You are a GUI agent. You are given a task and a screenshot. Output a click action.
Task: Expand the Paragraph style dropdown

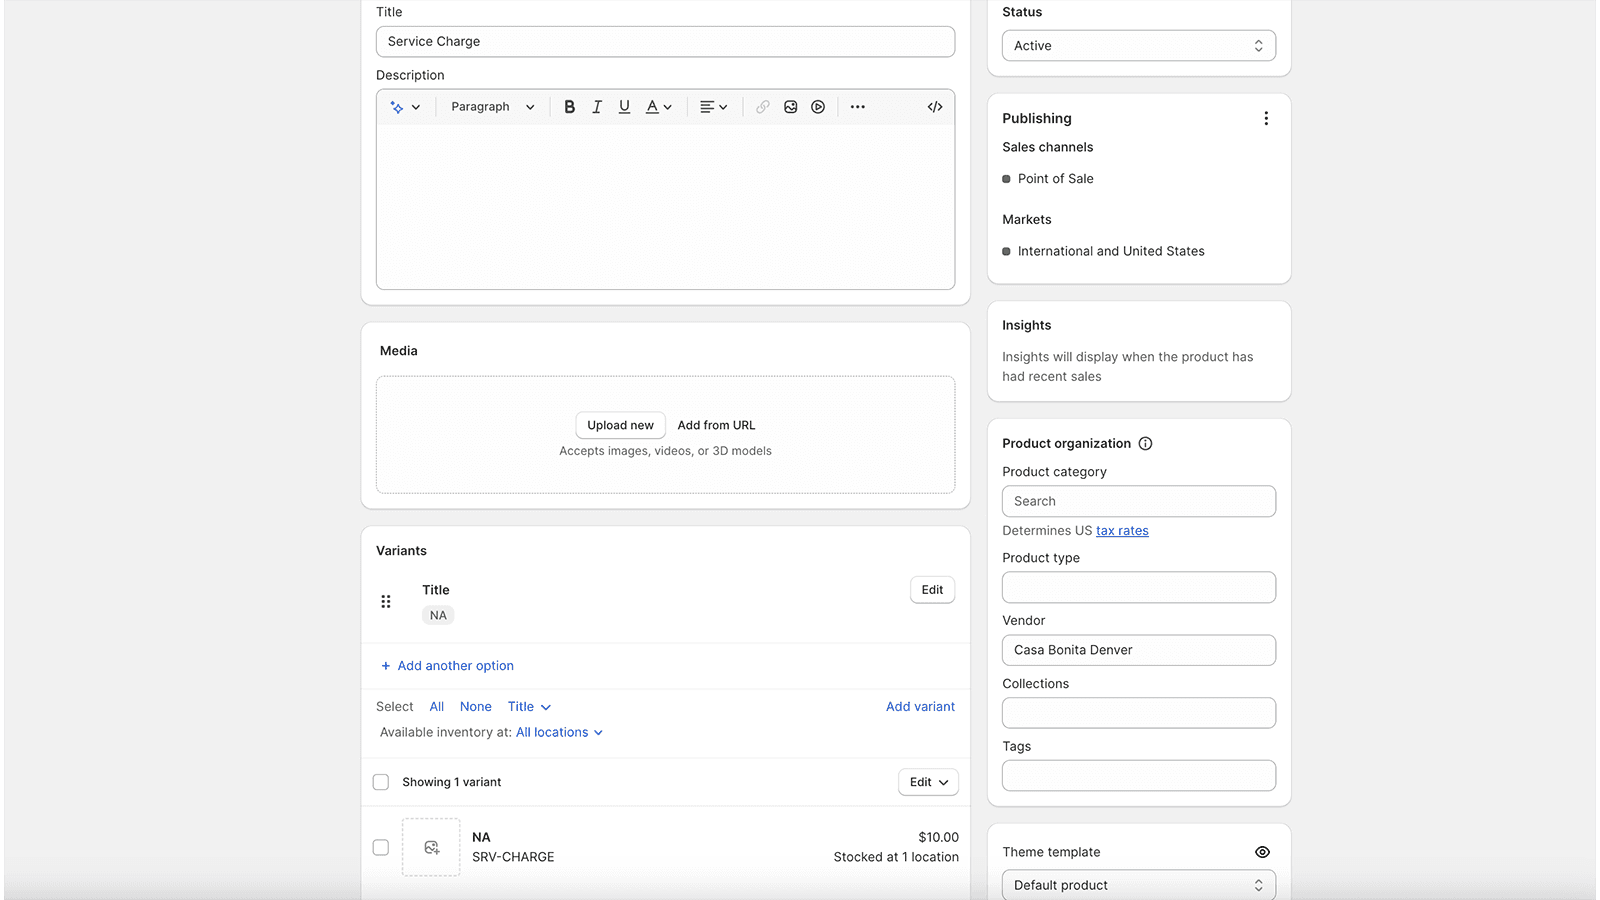coord(492,107)
